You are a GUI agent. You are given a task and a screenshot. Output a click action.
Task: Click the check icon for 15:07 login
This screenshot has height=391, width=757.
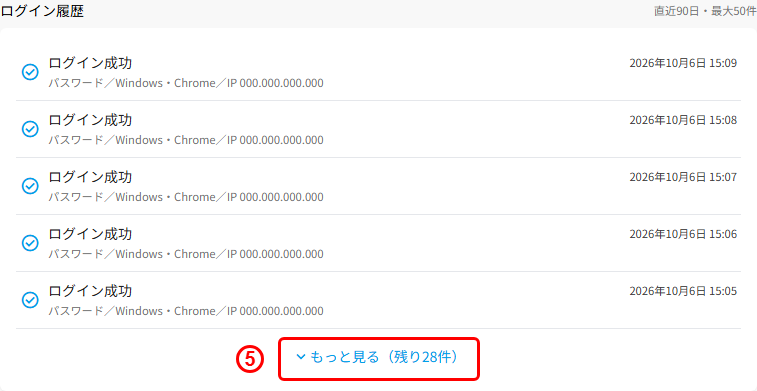(30, 186)
